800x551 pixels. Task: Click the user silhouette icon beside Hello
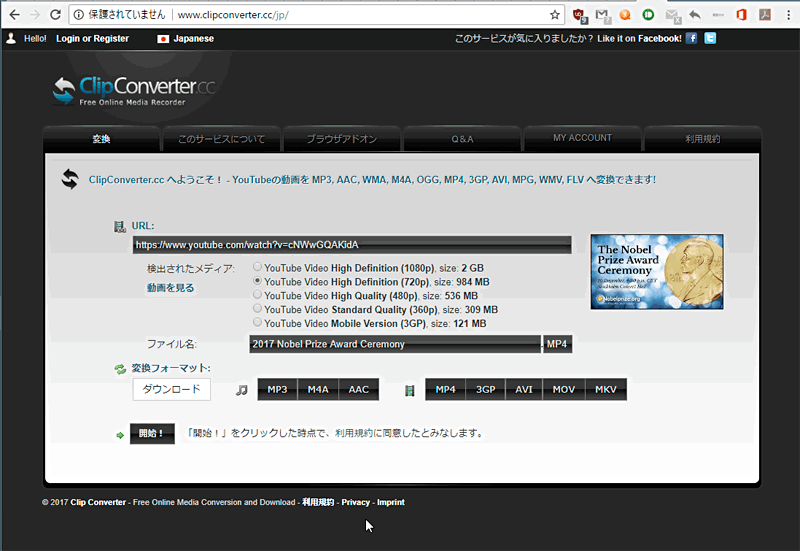(x=11, y=38)
